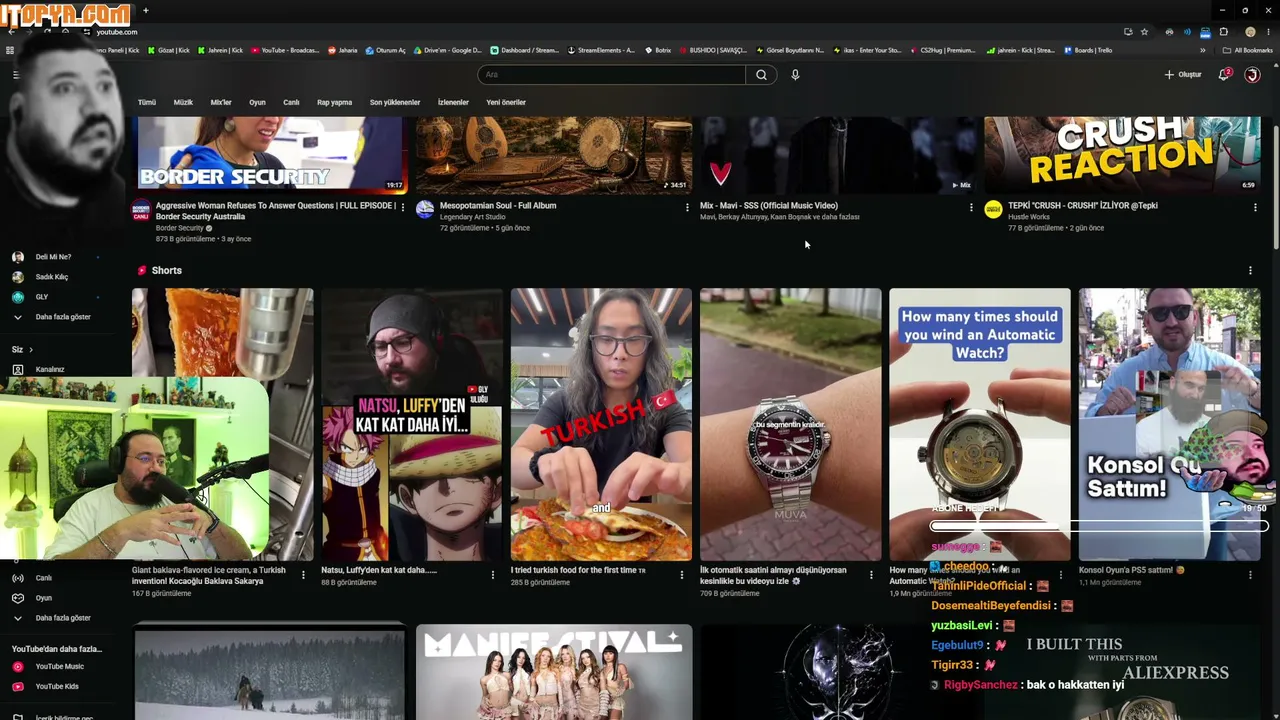
Task: Open the YouTube - Broadcas... bookmark
Action: point(285,50)
